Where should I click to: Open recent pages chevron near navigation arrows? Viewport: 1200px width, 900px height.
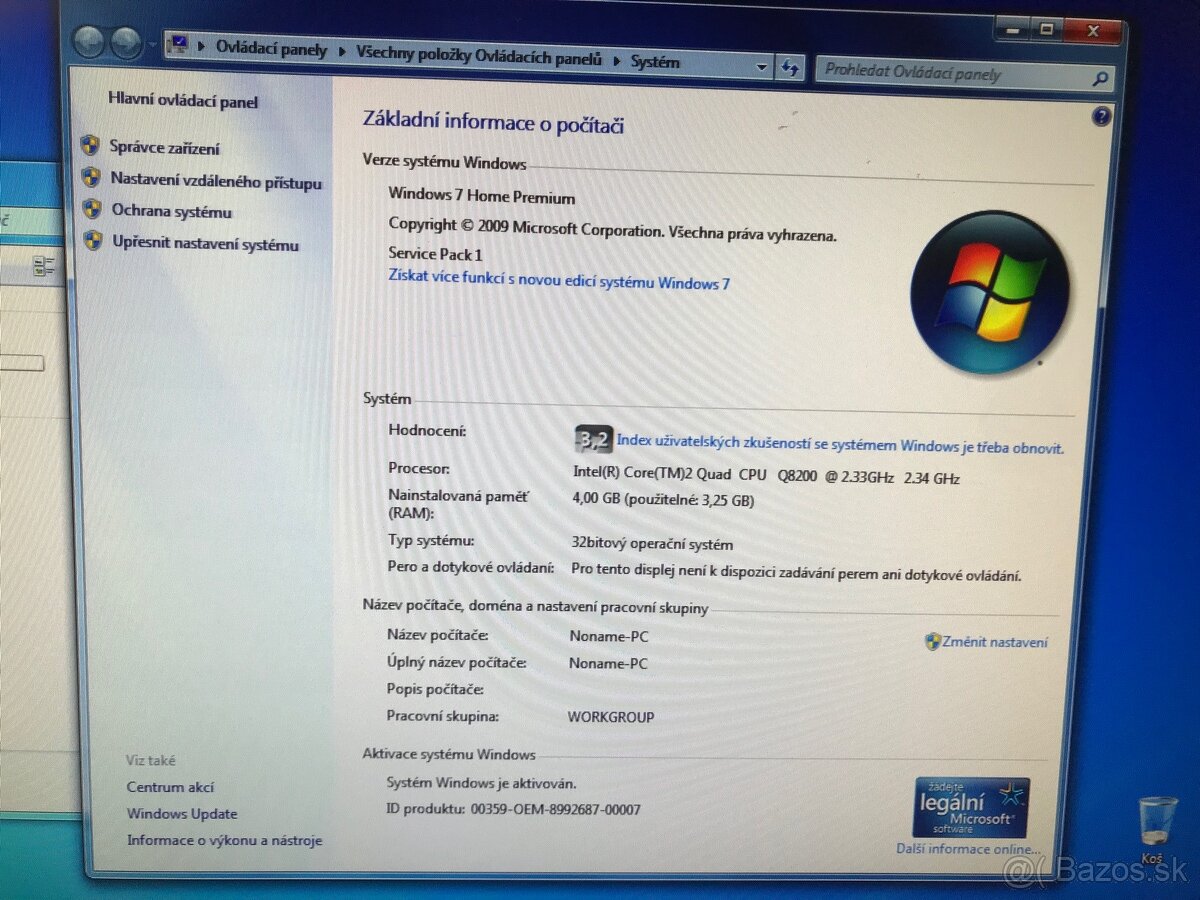point(152,46)
